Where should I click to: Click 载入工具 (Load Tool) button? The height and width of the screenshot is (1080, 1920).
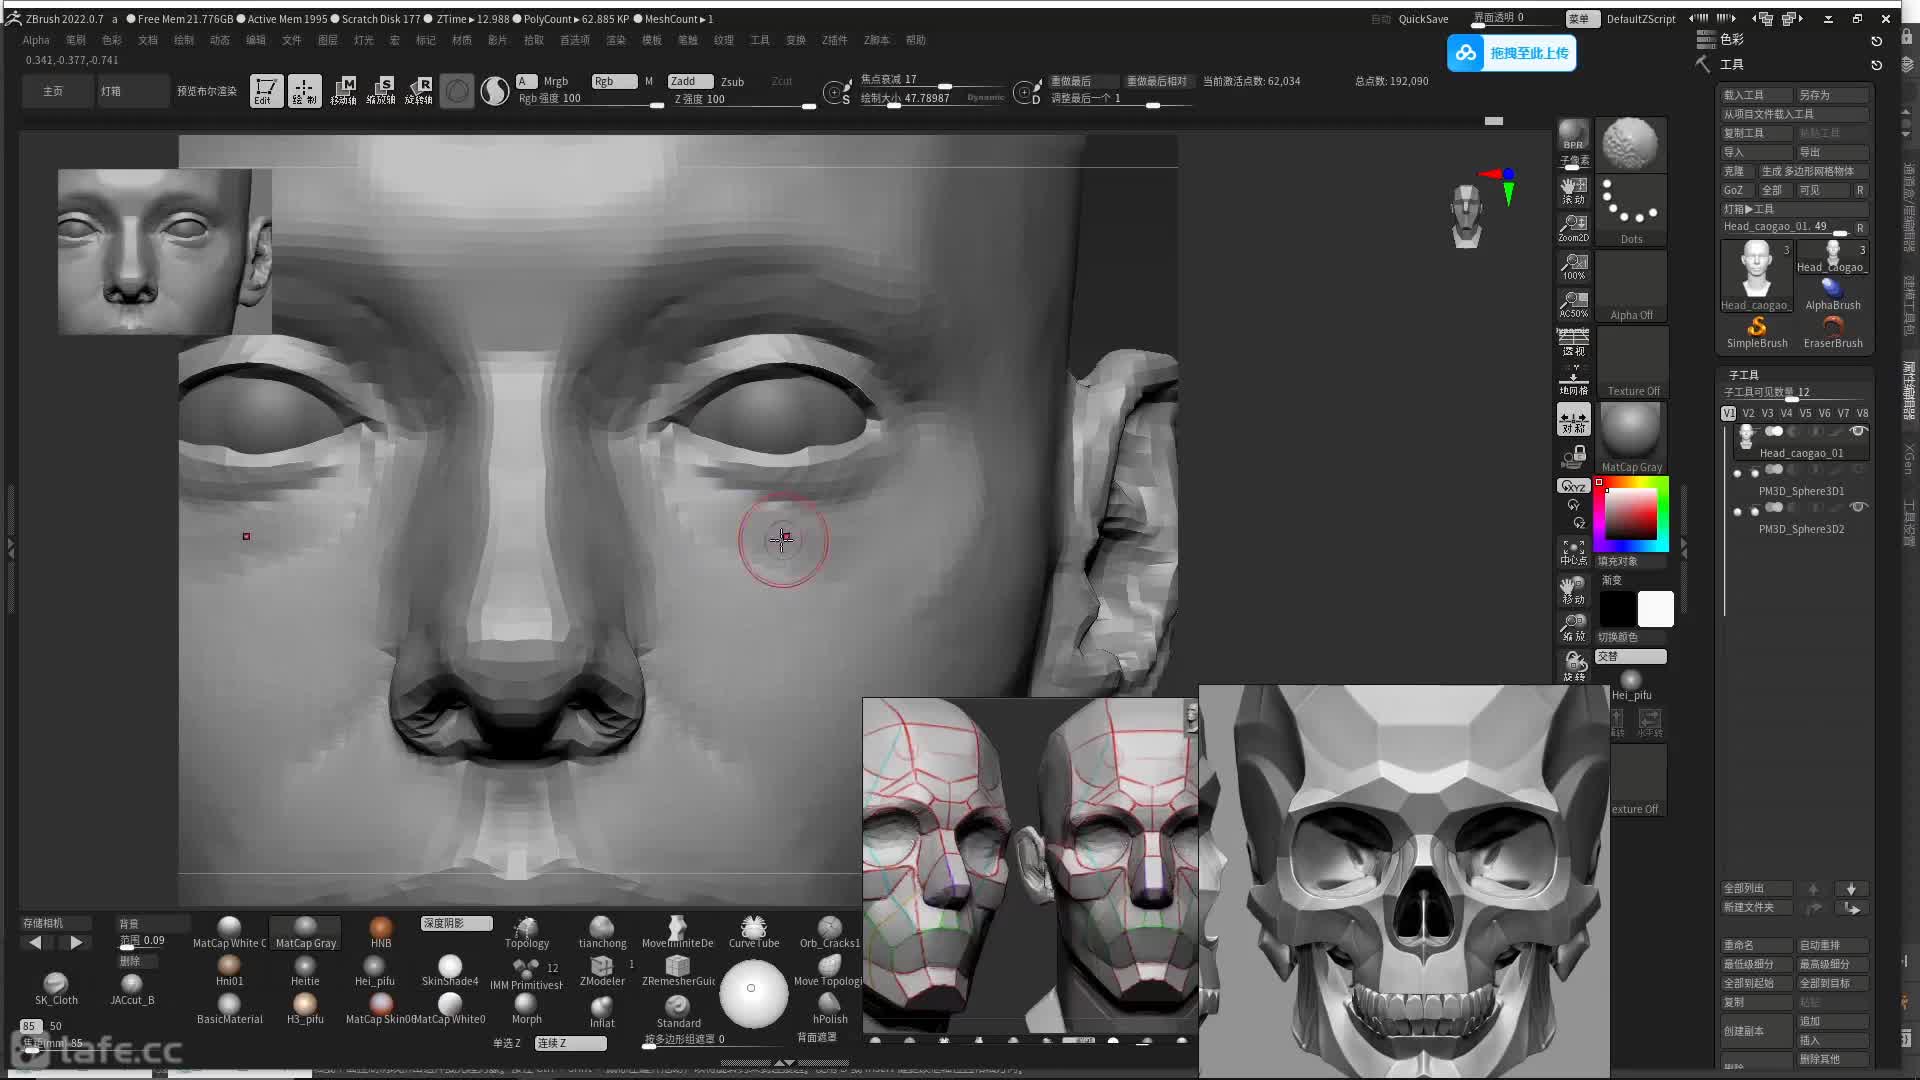click(1756, 95)
